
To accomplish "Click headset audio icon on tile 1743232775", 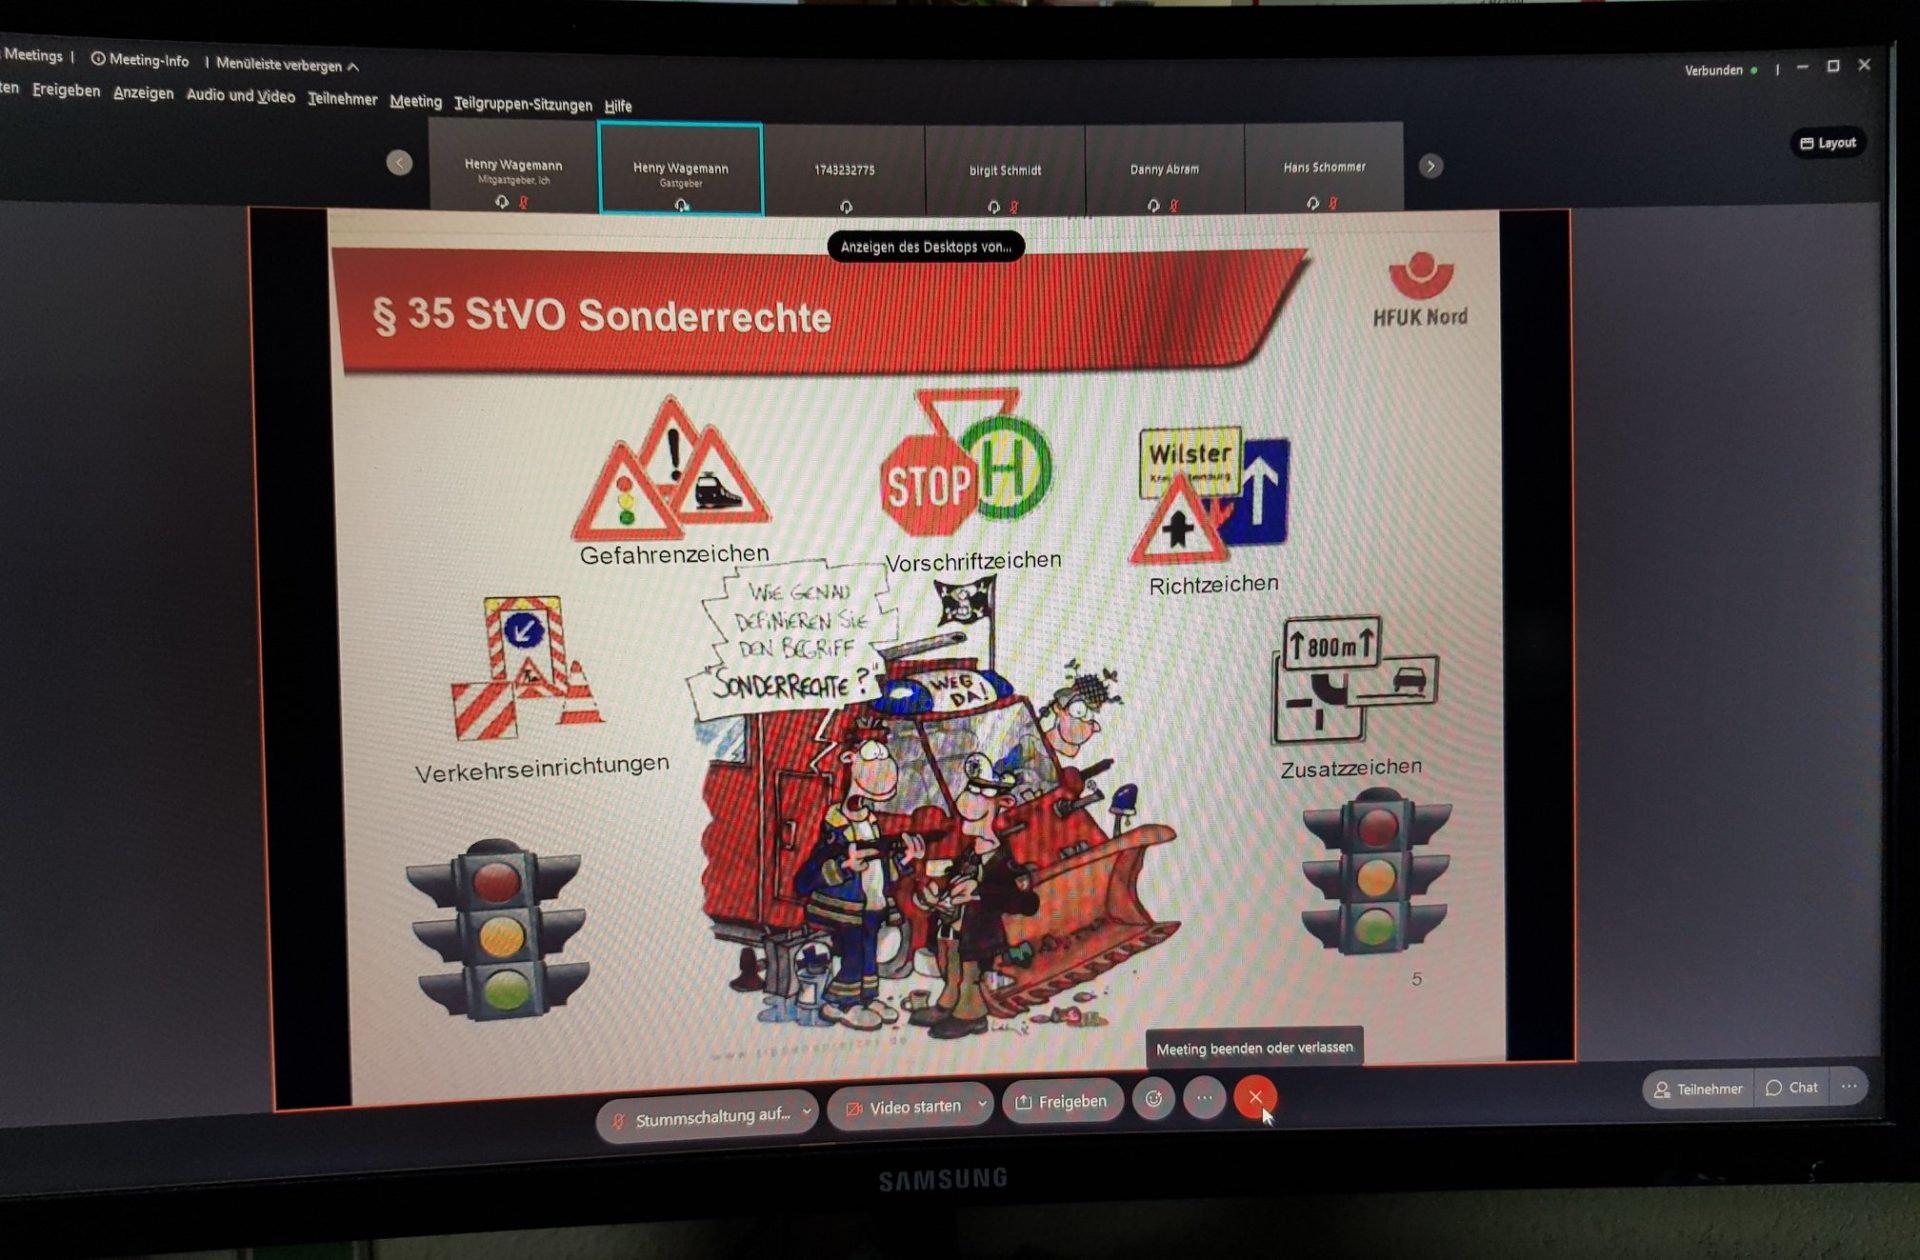I will coord(846,207).
